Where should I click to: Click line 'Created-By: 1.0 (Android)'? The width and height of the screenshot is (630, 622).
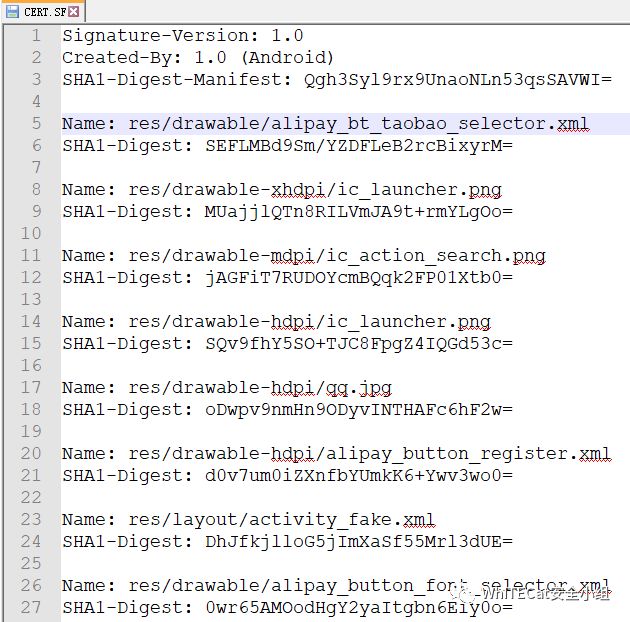click(198, 57)
